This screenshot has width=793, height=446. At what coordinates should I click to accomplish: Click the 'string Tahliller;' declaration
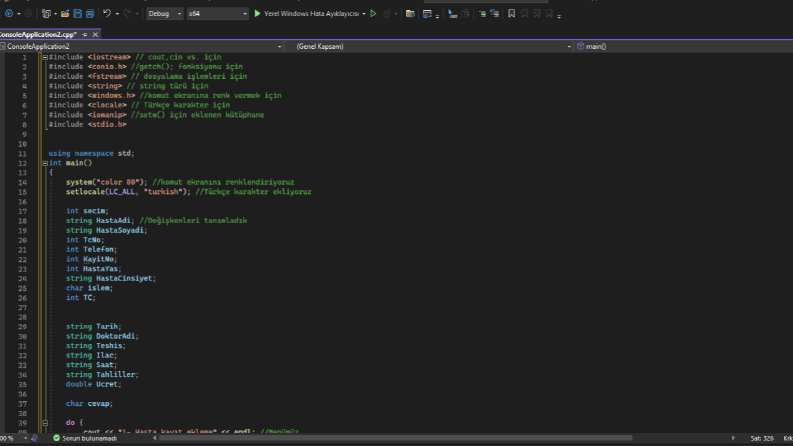tap(102, 375)
